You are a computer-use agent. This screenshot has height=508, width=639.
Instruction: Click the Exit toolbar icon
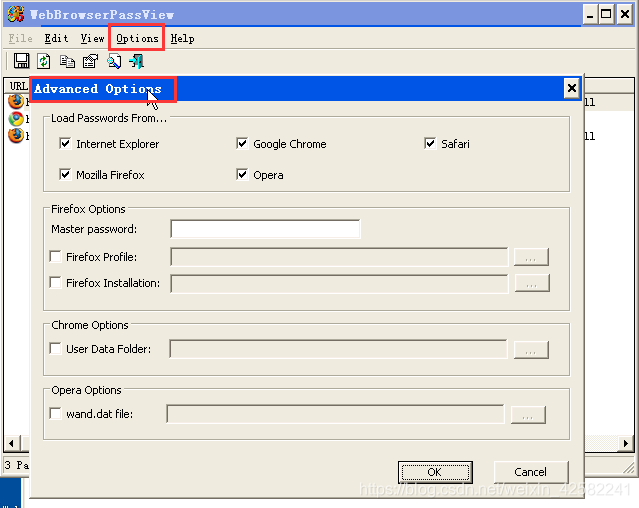click(x=137, y=62)
